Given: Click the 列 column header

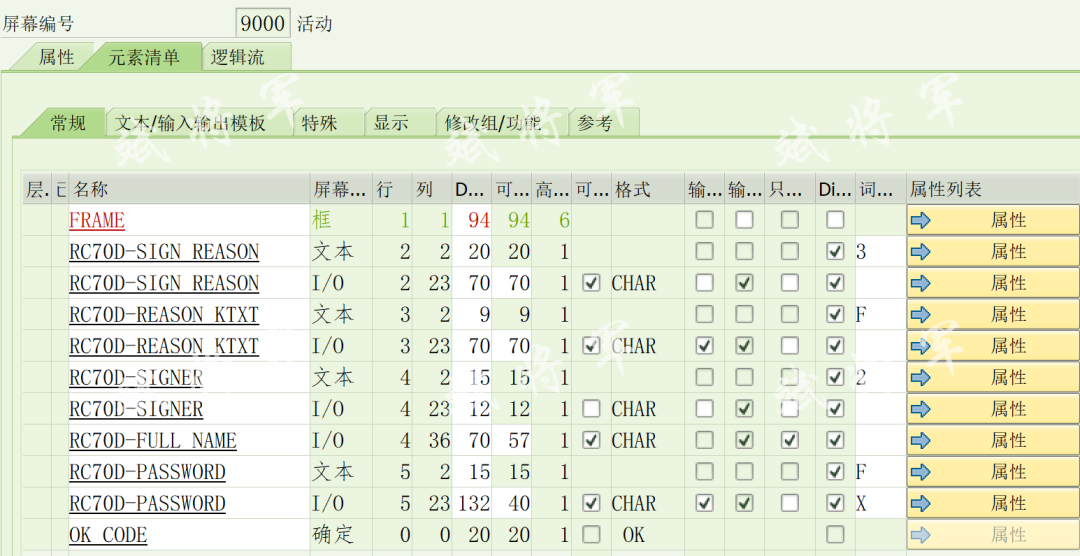Looking at the screenshot, I should pos(432,189).
